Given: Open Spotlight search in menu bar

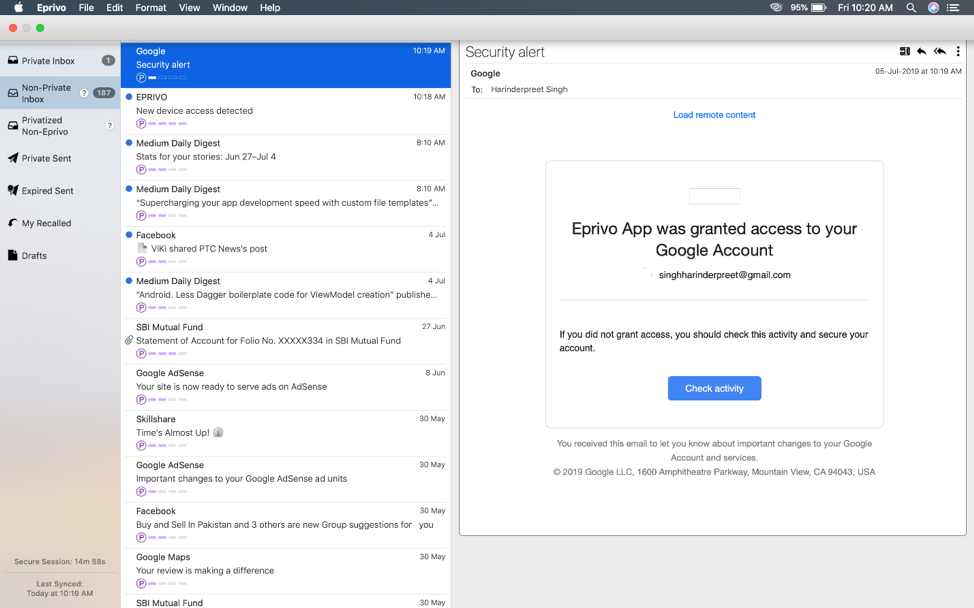Looking at the screenshot, I should pos(911,7).
